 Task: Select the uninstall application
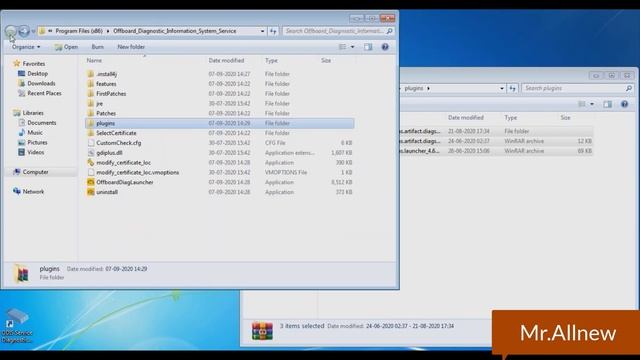pyautogui.click(x=107, y=192)
